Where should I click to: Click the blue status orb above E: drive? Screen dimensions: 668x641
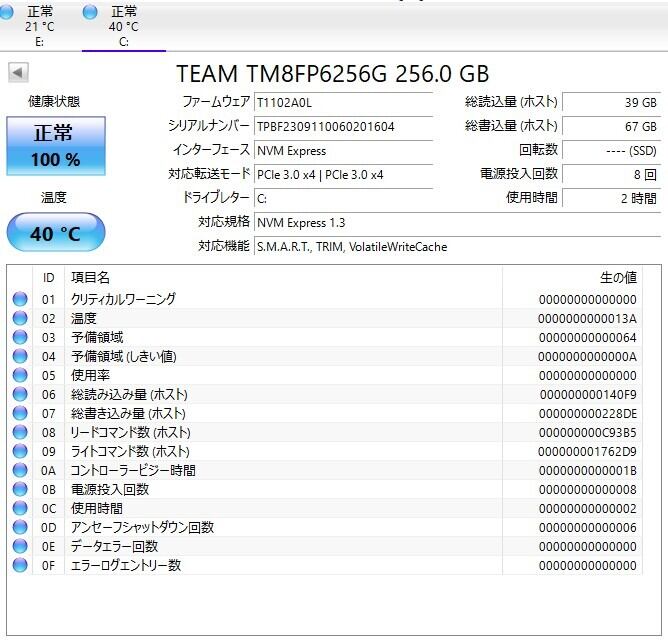tap(9, 12)
